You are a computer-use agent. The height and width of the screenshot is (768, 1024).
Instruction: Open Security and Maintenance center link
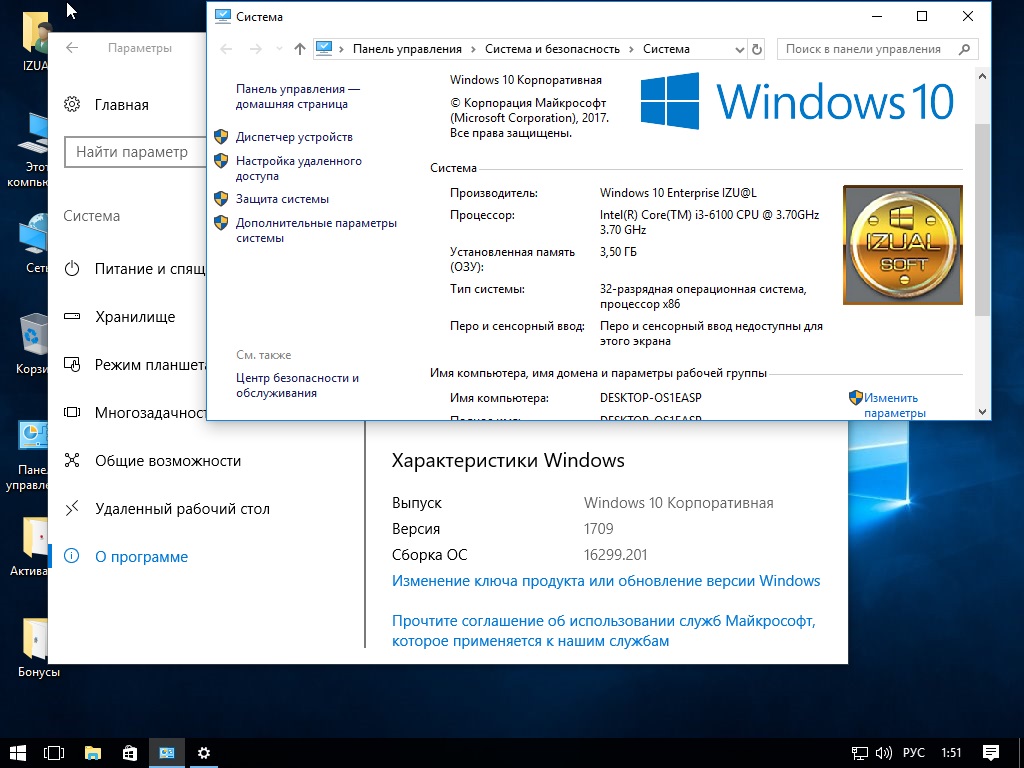(x=297, y=385)
